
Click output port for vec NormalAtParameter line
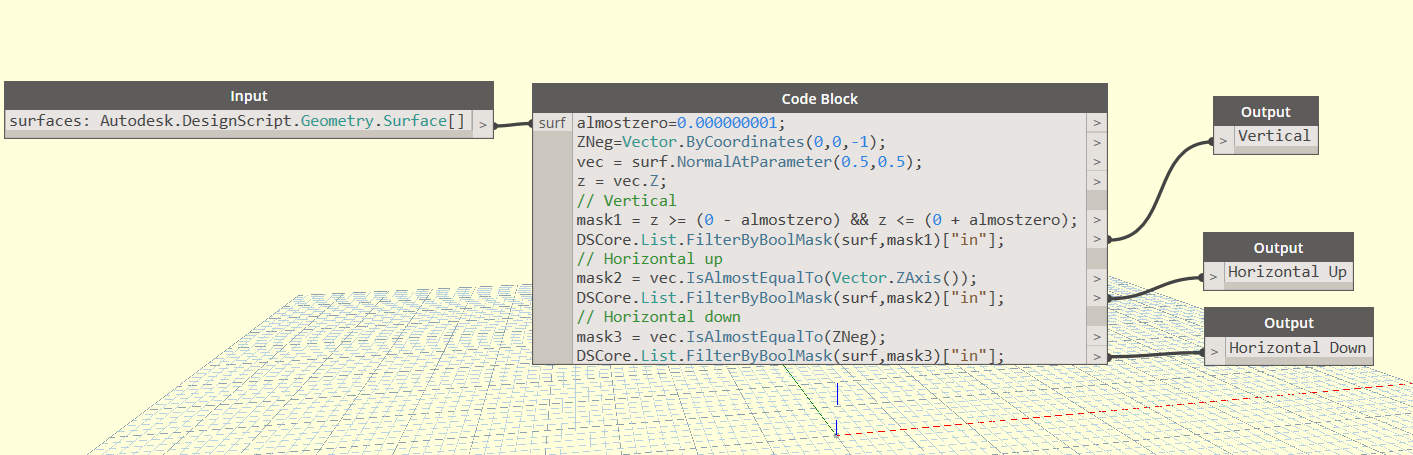coord(1097,162)
